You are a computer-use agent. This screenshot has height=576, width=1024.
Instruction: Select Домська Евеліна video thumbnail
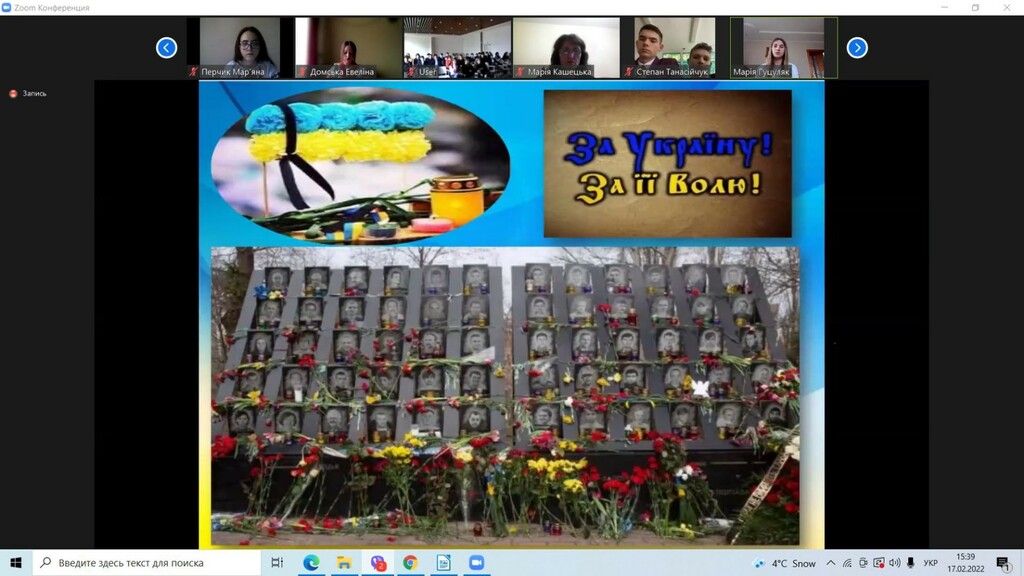tap(348, 47)
